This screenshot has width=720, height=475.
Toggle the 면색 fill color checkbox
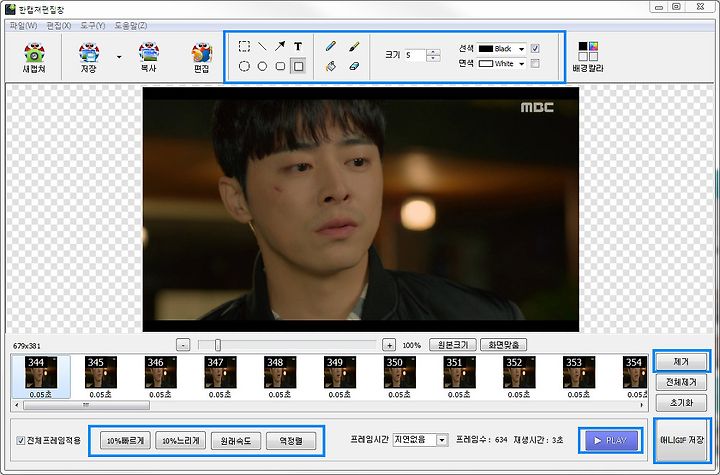pos(535,63)
